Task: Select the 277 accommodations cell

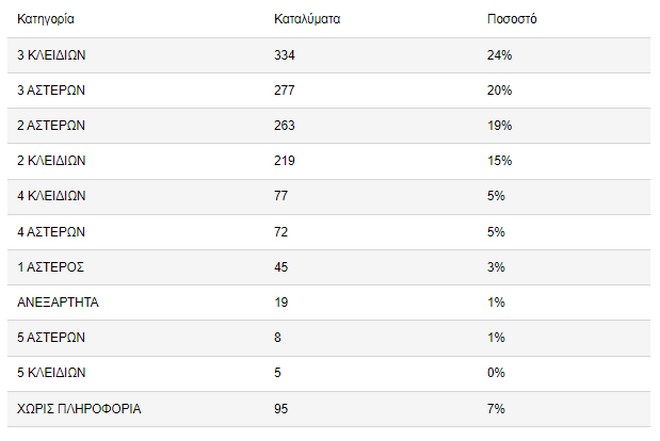Action: pyautogui.click(x=283, y=91)
